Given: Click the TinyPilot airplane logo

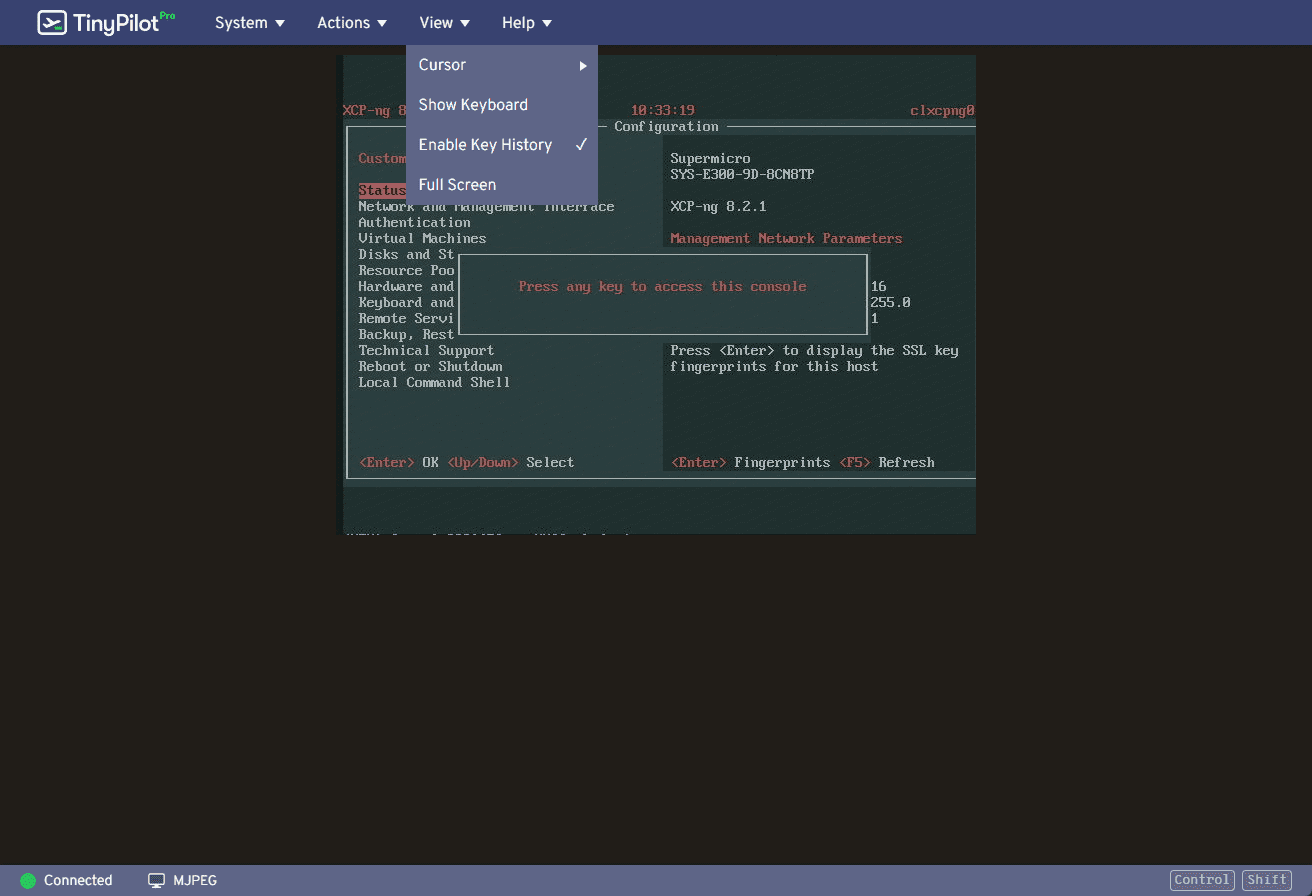Looking at the screenshot, I should (52, 22).
